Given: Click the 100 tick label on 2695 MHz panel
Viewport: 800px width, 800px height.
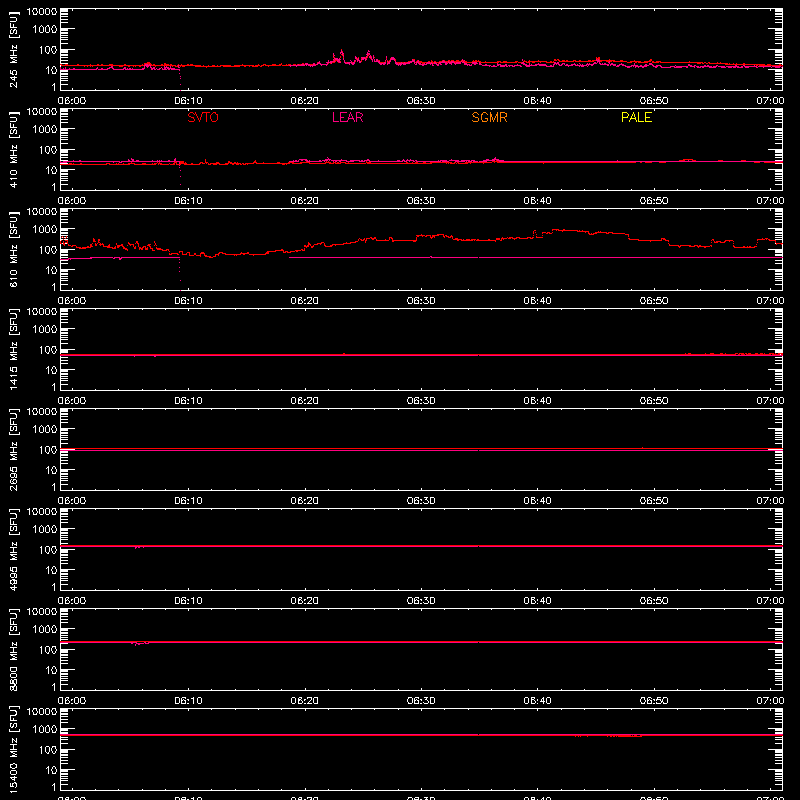Looking at the screenshot, I should click(x=48, y=450).
